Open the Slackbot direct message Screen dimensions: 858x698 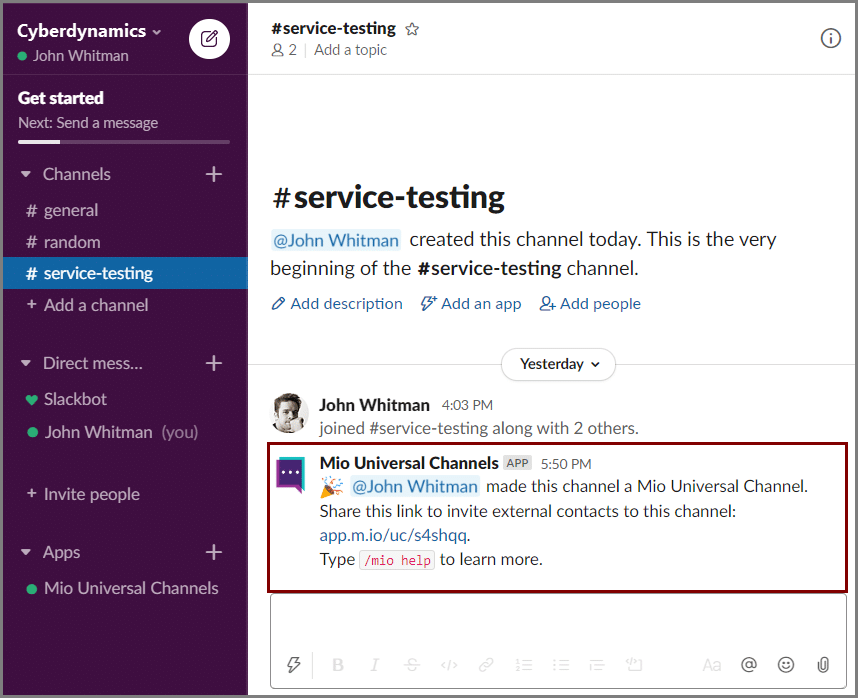click(x=125, y=399)
